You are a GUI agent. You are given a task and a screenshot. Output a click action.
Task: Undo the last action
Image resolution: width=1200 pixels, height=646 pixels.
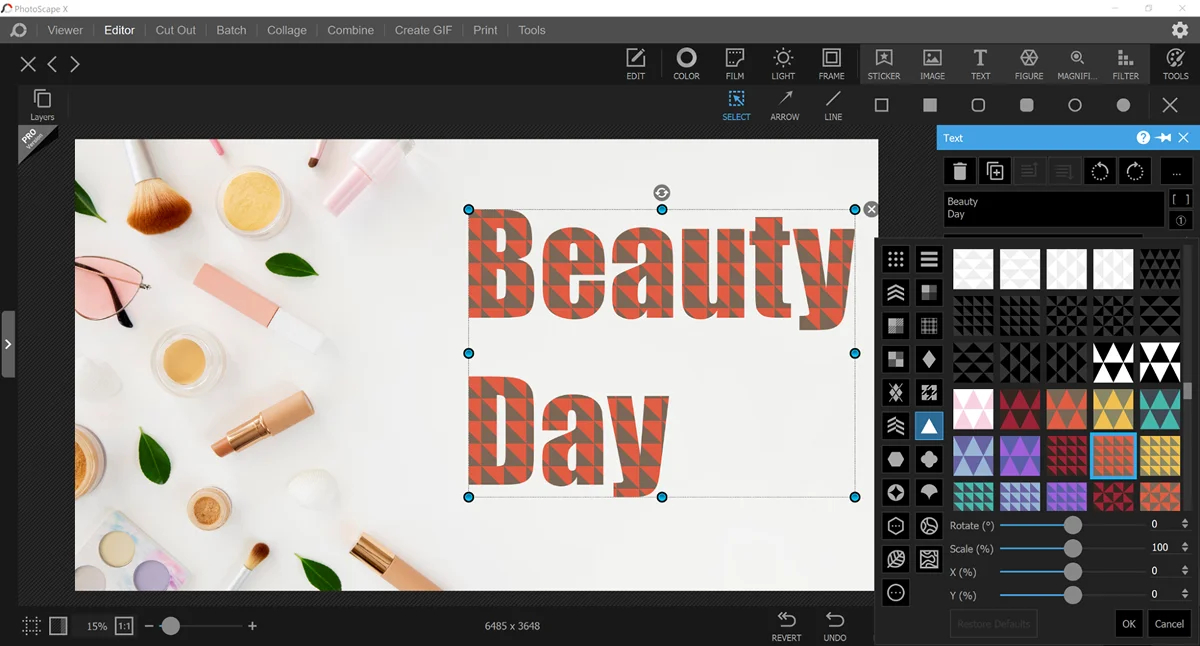point(835,625)
